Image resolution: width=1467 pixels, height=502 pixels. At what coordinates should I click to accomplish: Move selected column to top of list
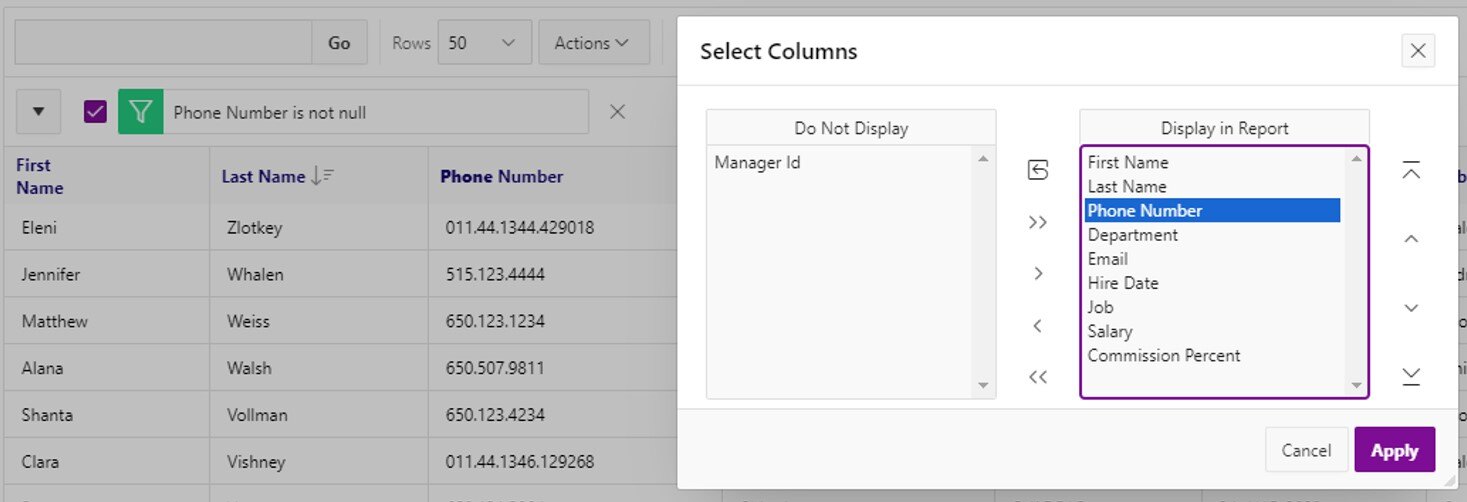1411,170
